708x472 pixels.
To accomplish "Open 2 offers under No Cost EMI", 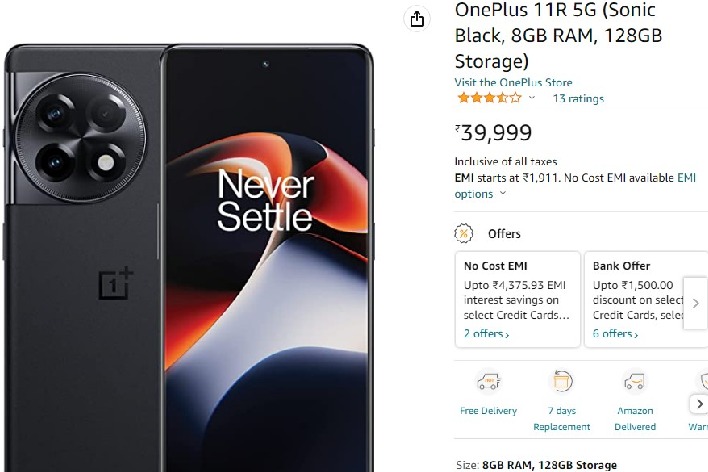I will point(486,334).
